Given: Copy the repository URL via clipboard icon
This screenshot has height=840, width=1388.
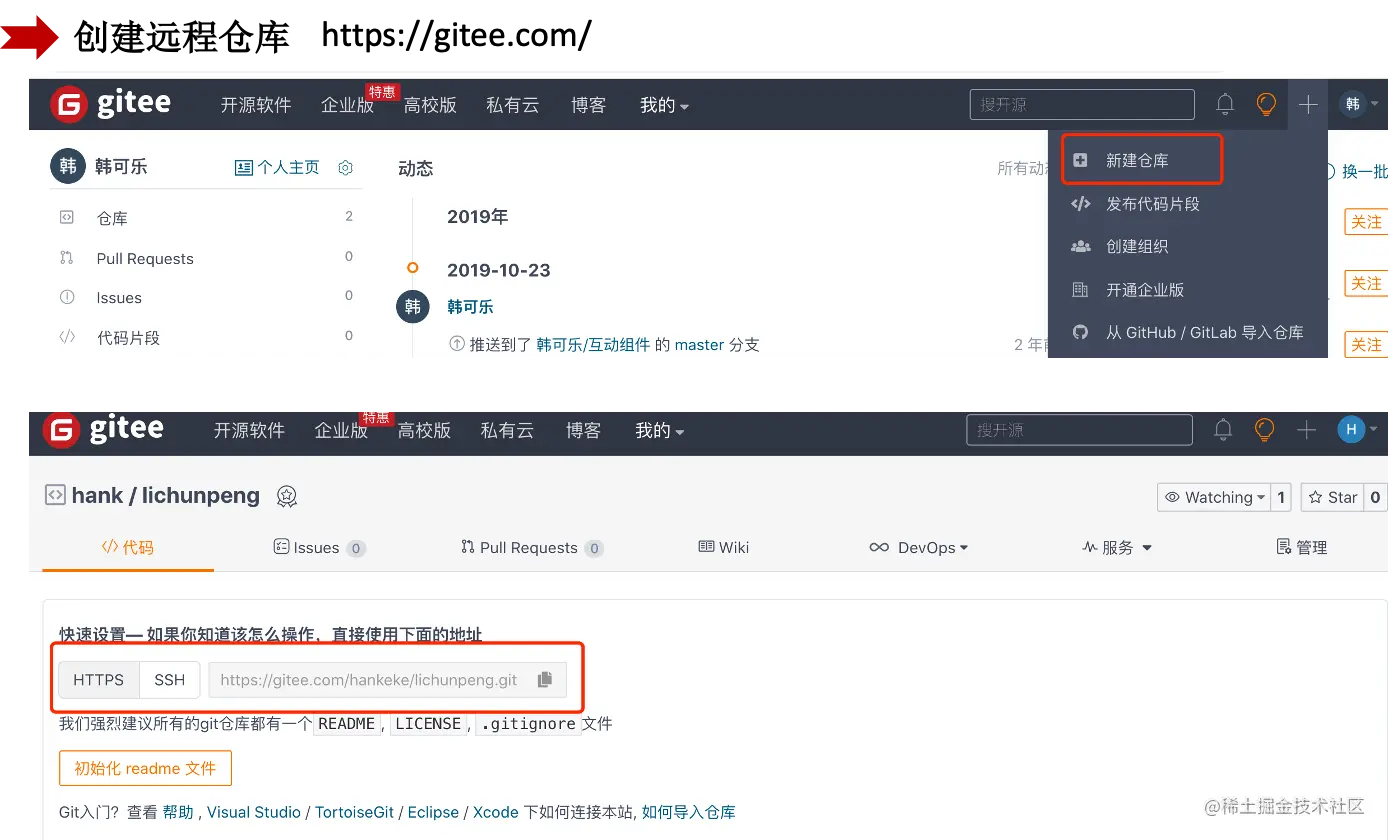Looking at the screenshot, I should (544, 680).
